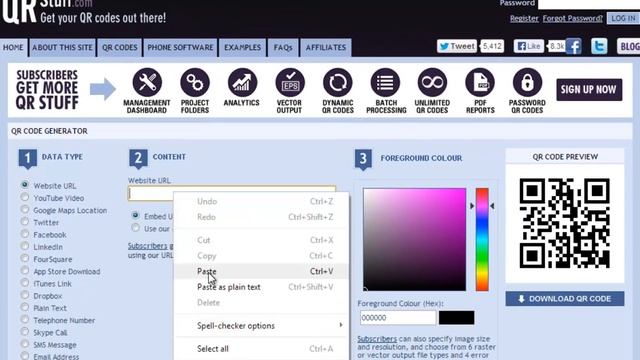Open the Twitter bird square icon
The height and width of the screenshot is (360, 640).
coord(599,46)
